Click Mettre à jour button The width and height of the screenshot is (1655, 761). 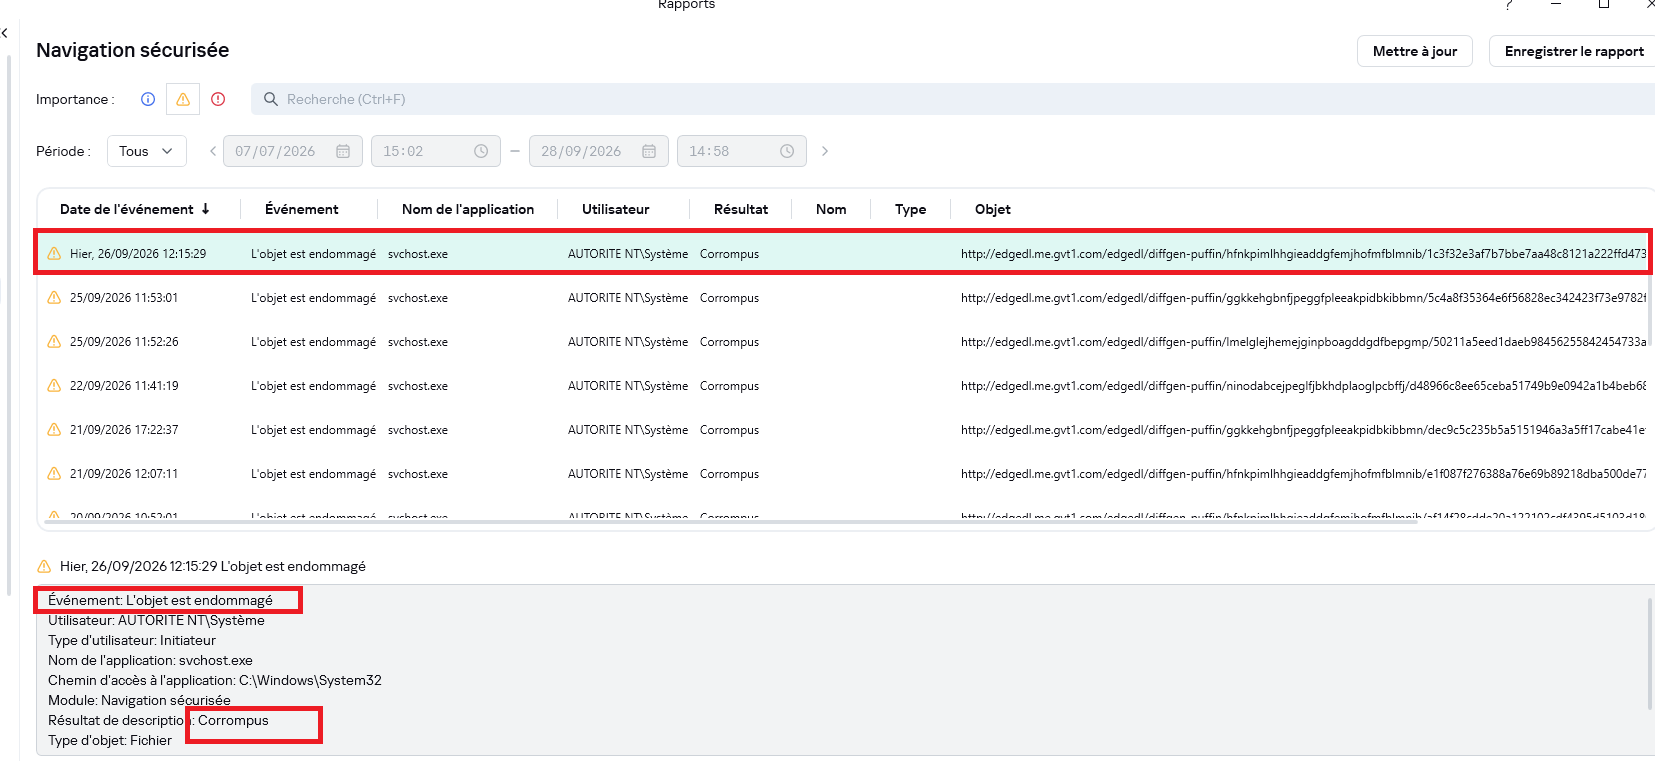click(1414, 51)
